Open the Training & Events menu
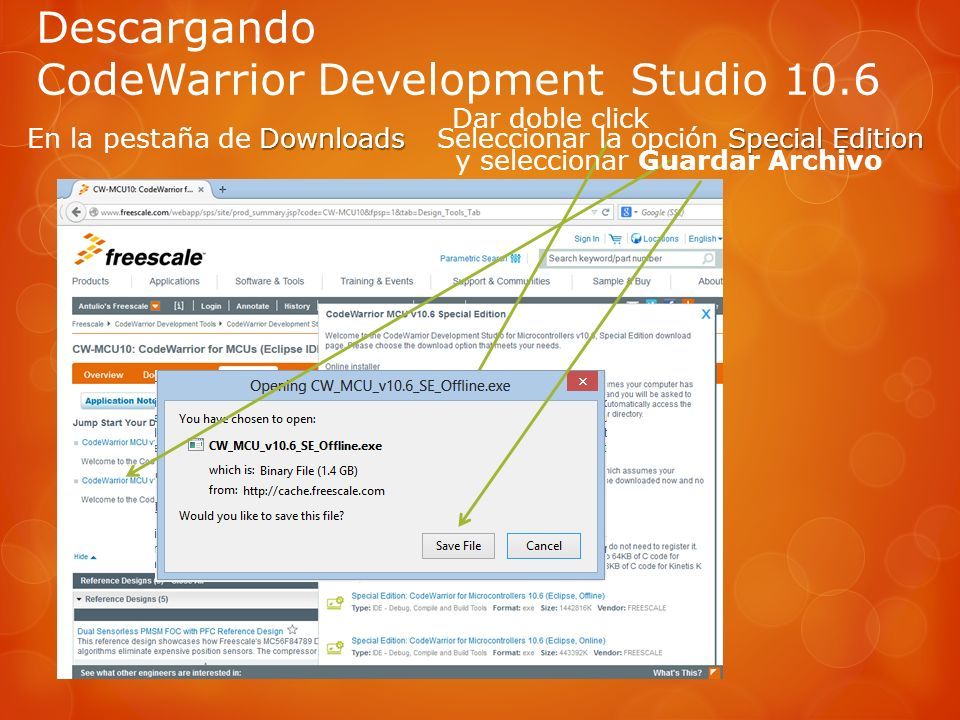The height and width of the screenshot is (720, 960). click(x=377, y=281)
